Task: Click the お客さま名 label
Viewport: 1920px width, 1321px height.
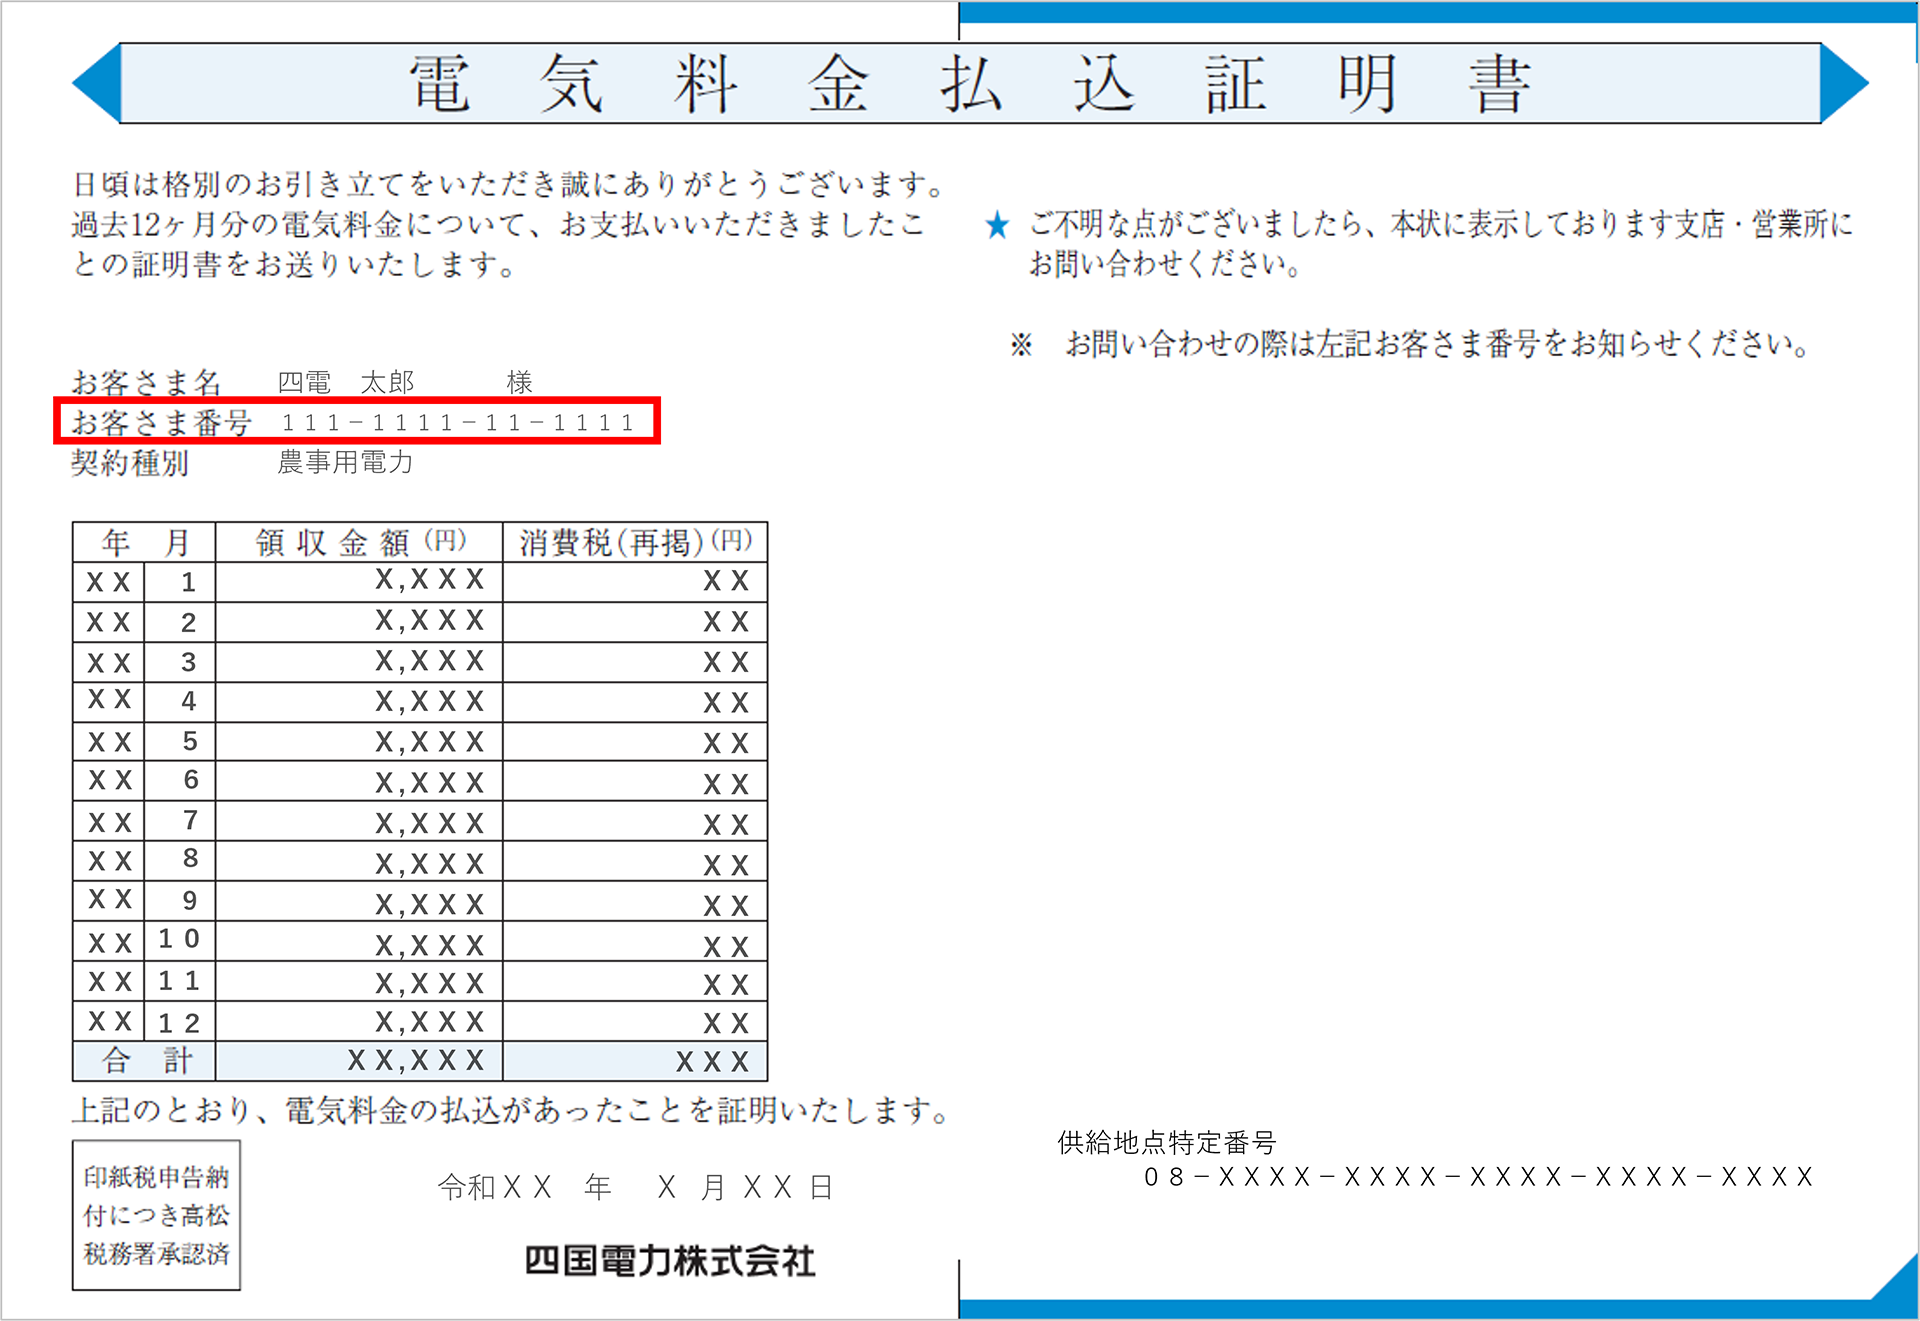Action: coord(146,382)
